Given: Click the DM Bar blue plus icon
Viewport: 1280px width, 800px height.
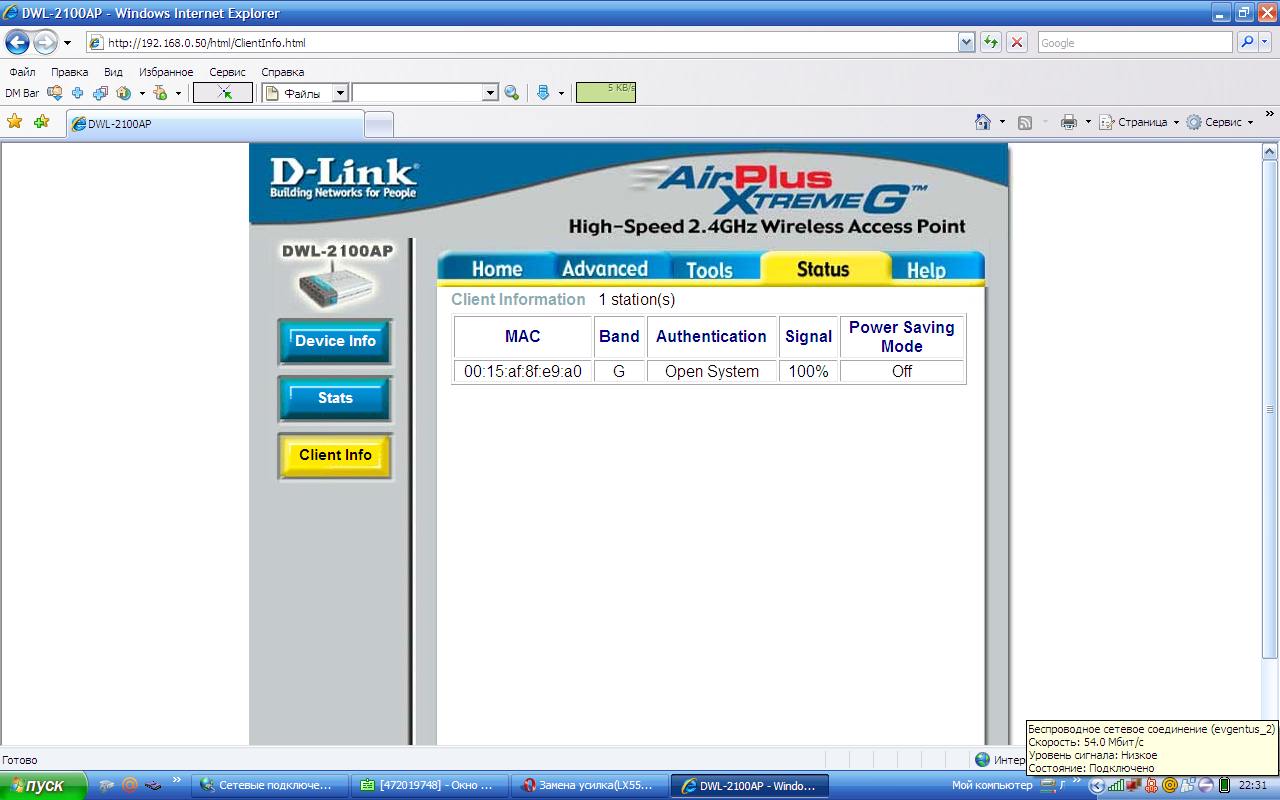Looking at the screenshot, I should pos(77,93).
